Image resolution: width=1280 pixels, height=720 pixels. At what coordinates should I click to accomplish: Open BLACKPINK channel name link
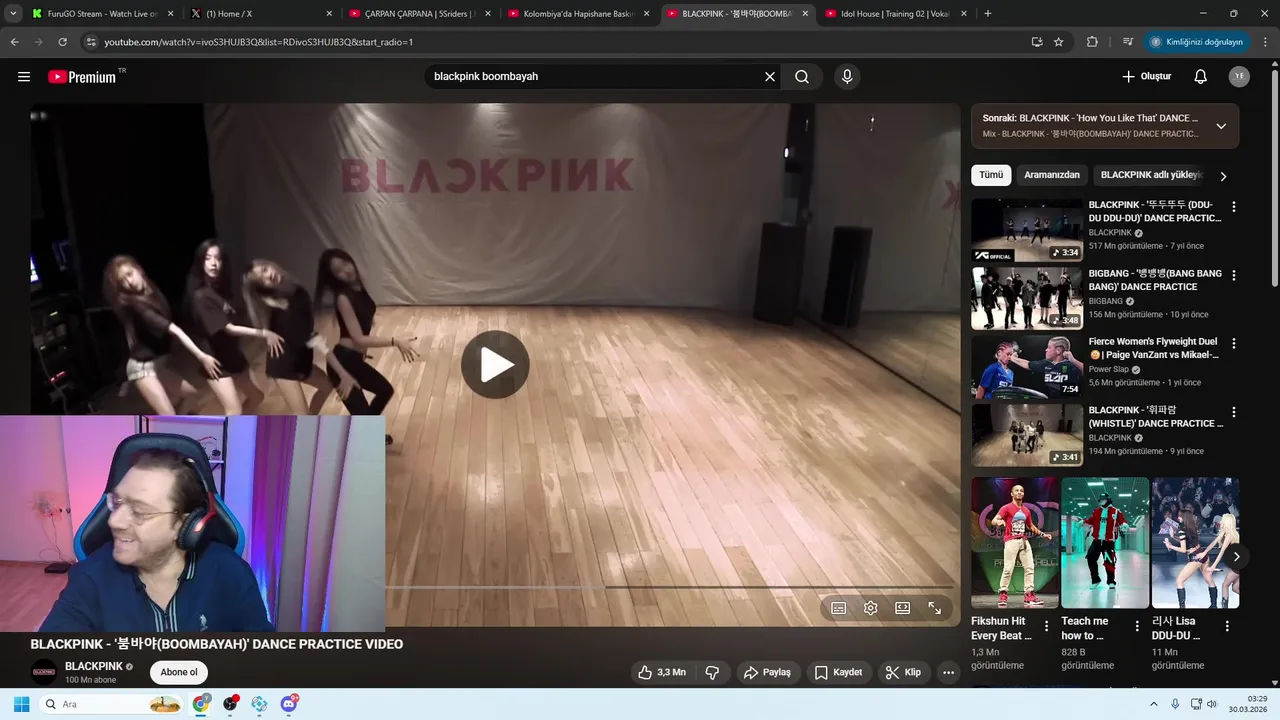pos(94,666)
